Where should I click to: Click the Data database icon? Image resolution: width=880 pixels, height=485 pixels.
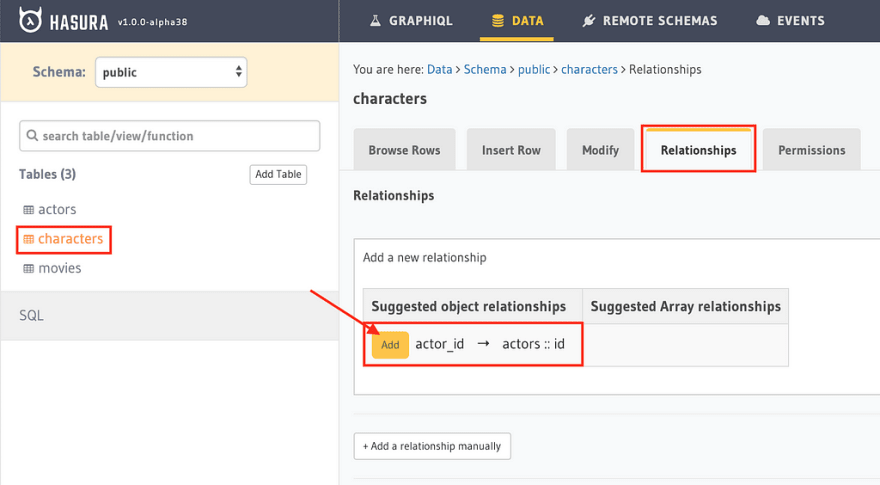point(498,21)
